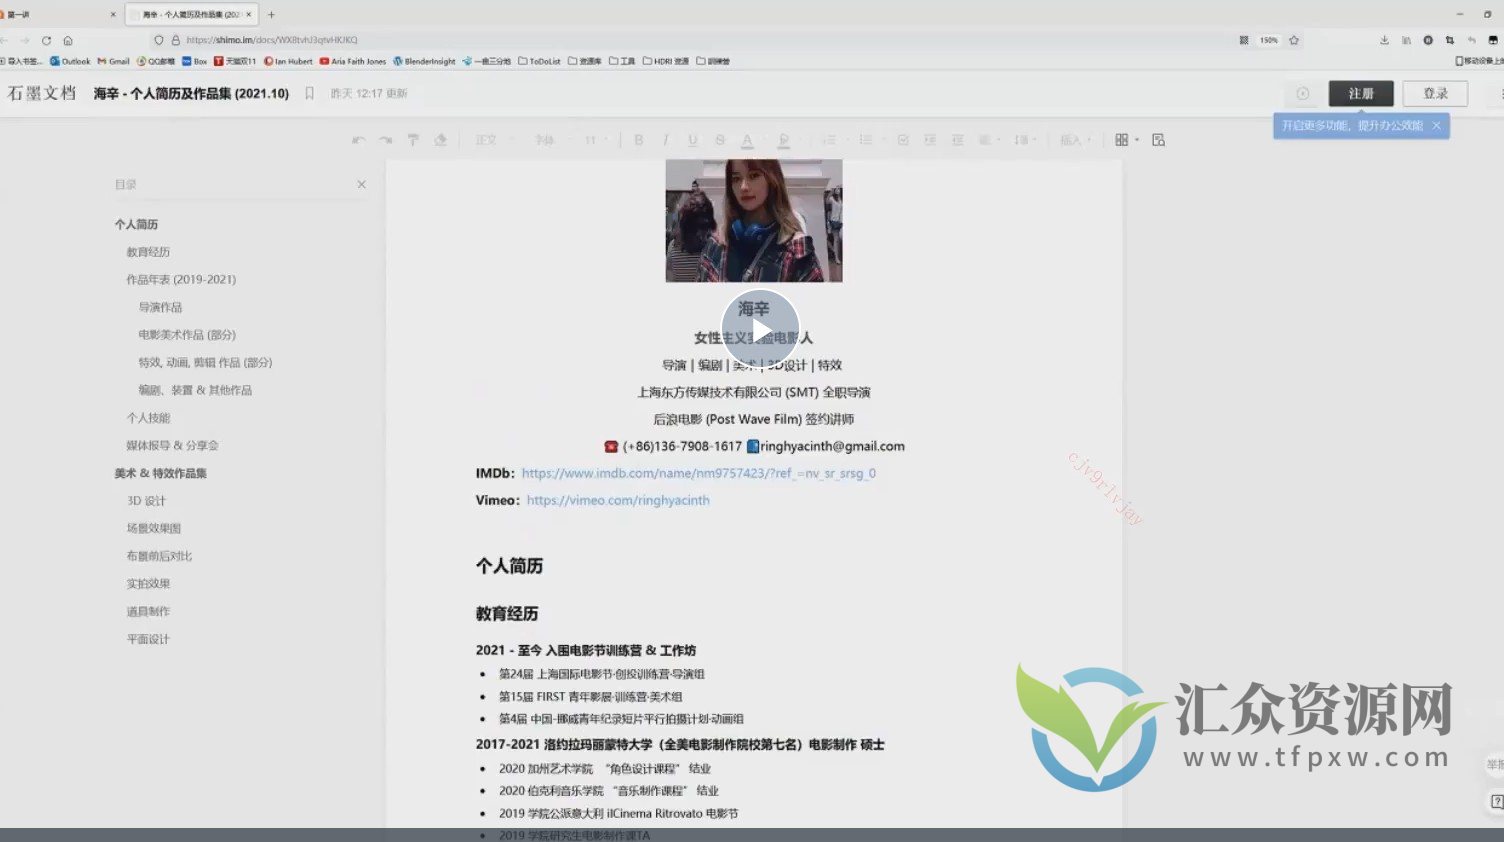This screenshot has height=842, width=1504.
Task: Close the 目录 outline panel
Action: click(361, 184)
